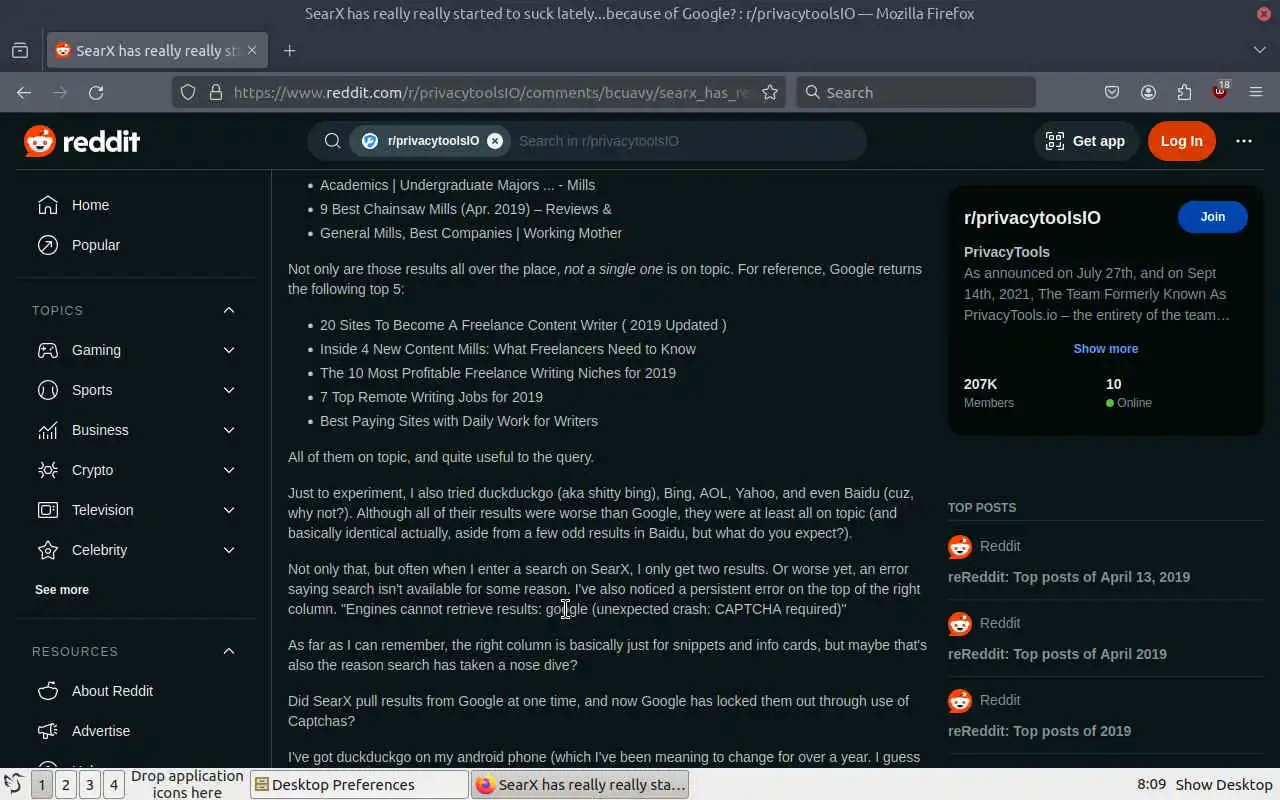Open the three-dot Reddit options menu

(1244, 141)
